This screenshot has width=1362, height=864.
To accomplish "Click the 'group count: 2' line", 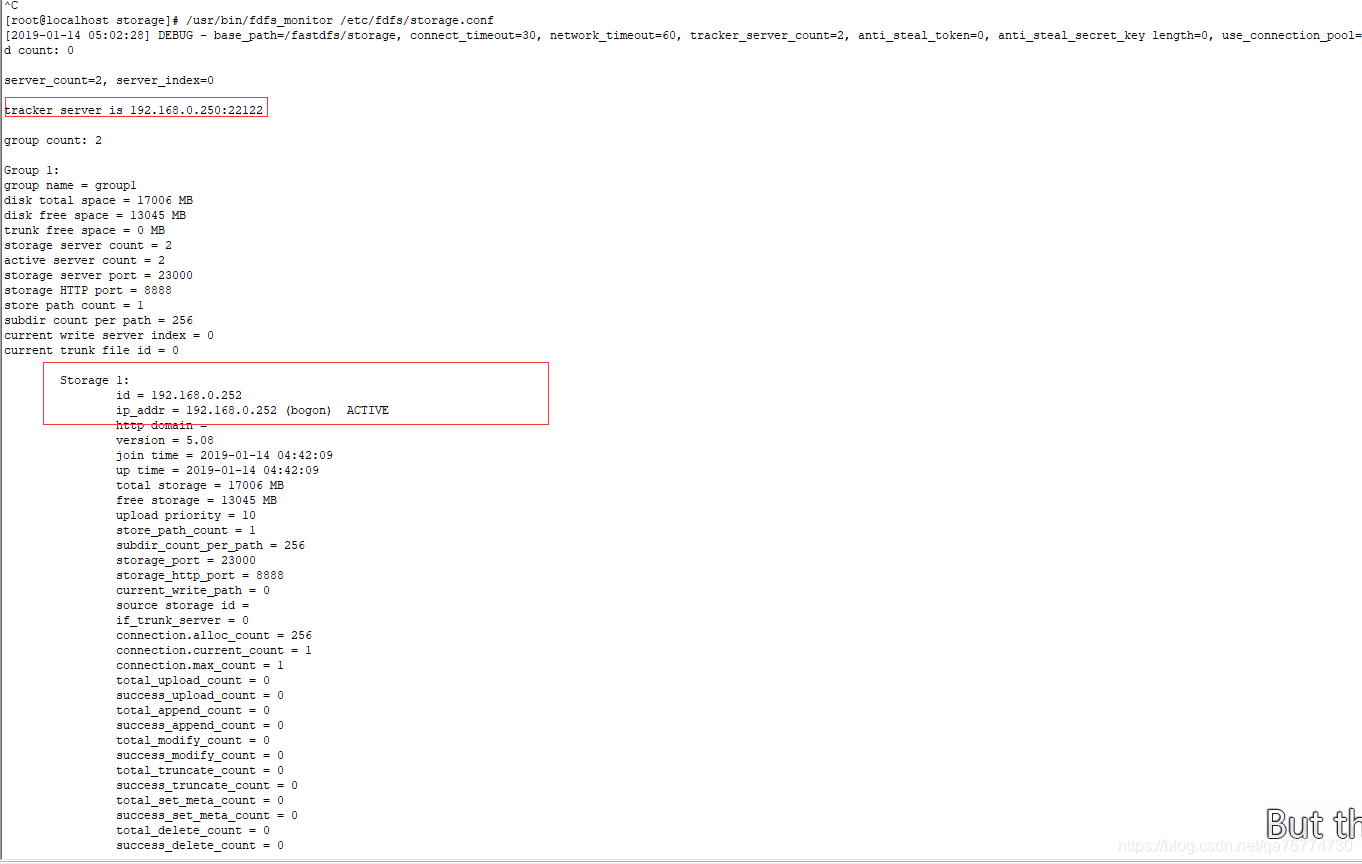I will tap(53, 140).
